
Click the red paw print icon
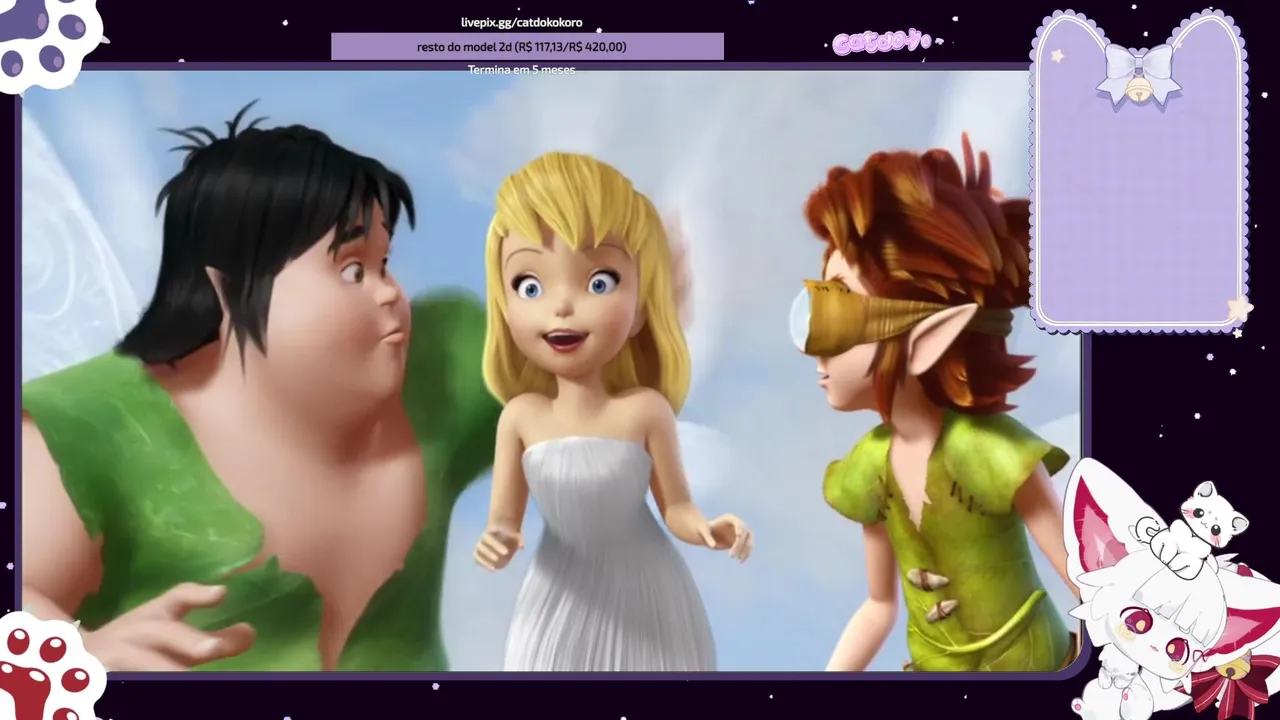[48, 665]
